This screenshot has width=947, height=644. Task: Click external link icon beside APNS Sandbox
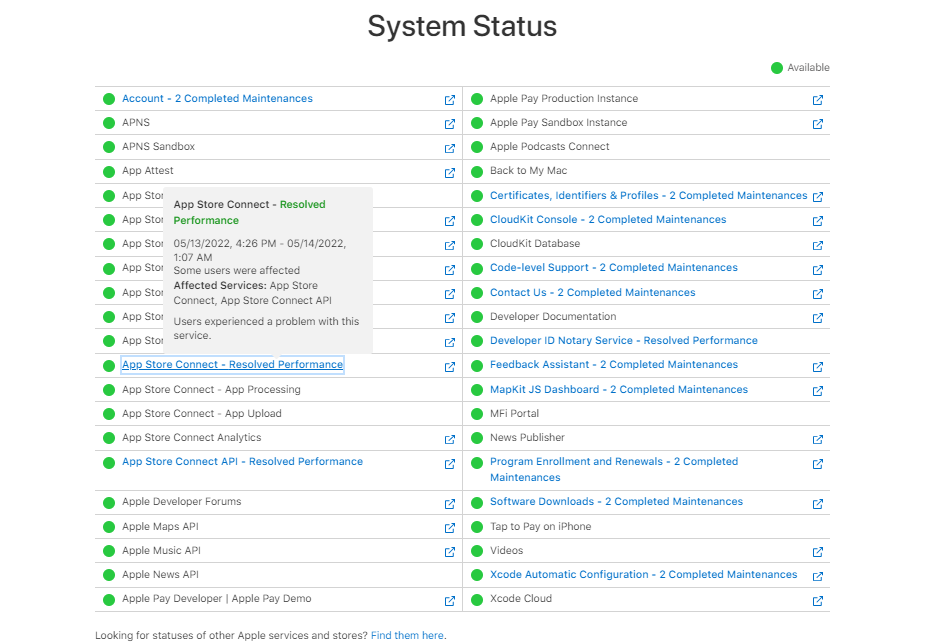pos(450,148)
